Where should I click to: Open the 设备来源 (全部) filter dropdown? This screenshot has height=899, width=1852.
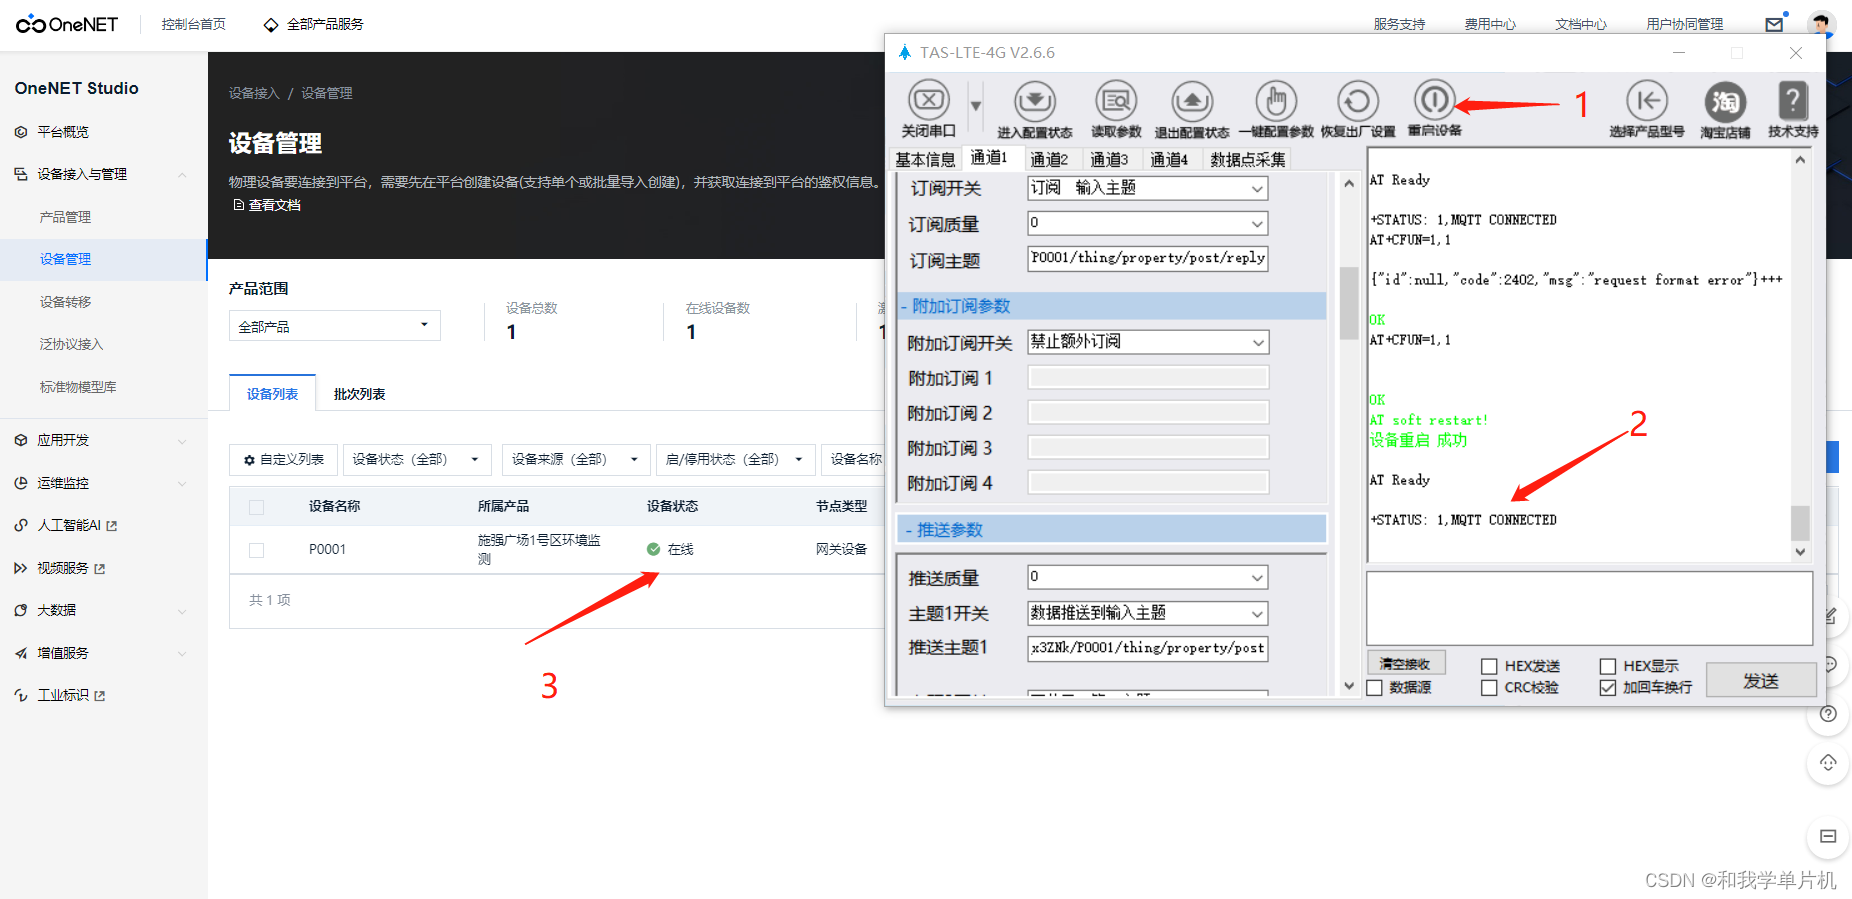pos(576,460)
